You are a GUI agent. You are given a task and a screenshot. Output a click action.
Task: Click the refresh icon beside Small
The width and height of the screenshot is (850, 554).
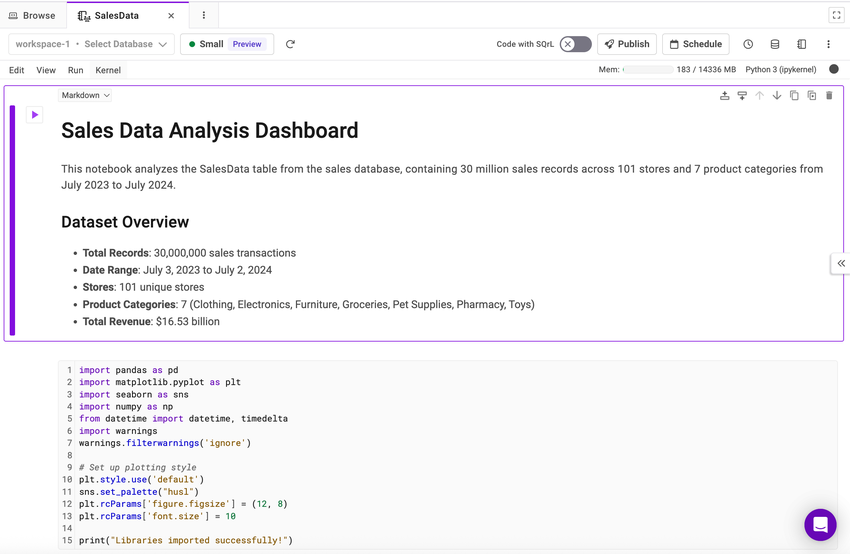[290, 44]
